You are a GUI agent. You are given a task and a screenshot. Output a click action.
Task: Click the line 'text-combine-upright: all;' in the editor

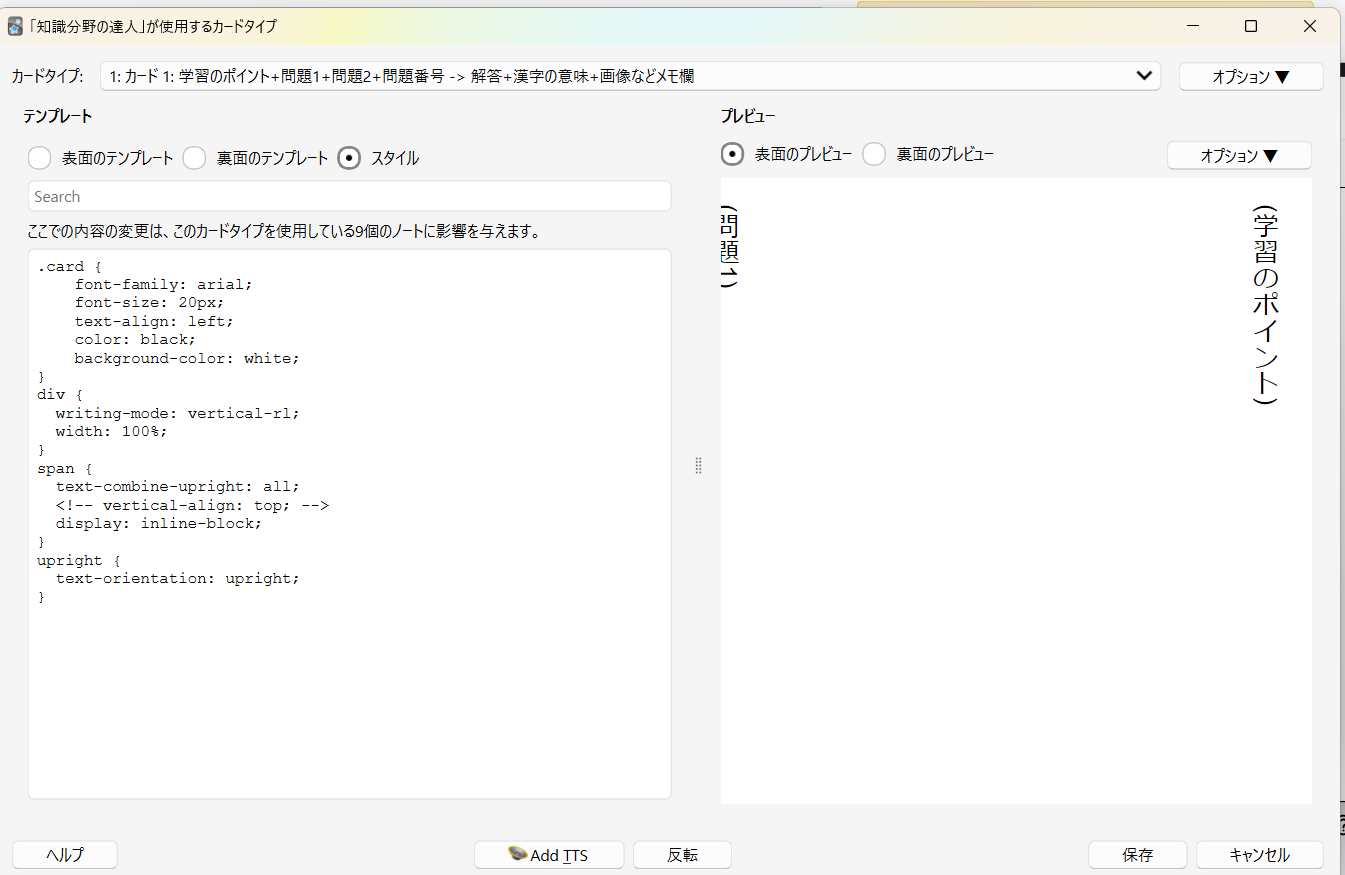(177, 486)
